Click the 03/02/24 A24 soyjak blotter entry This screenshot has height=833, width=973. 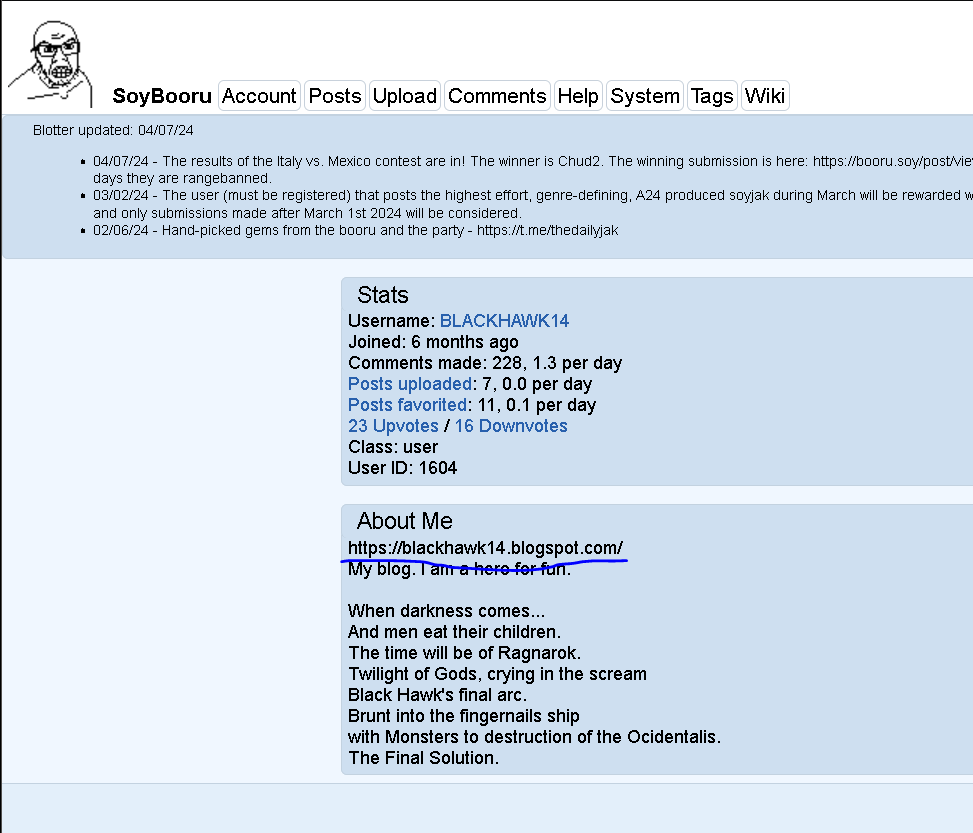(x=532, y=204)
